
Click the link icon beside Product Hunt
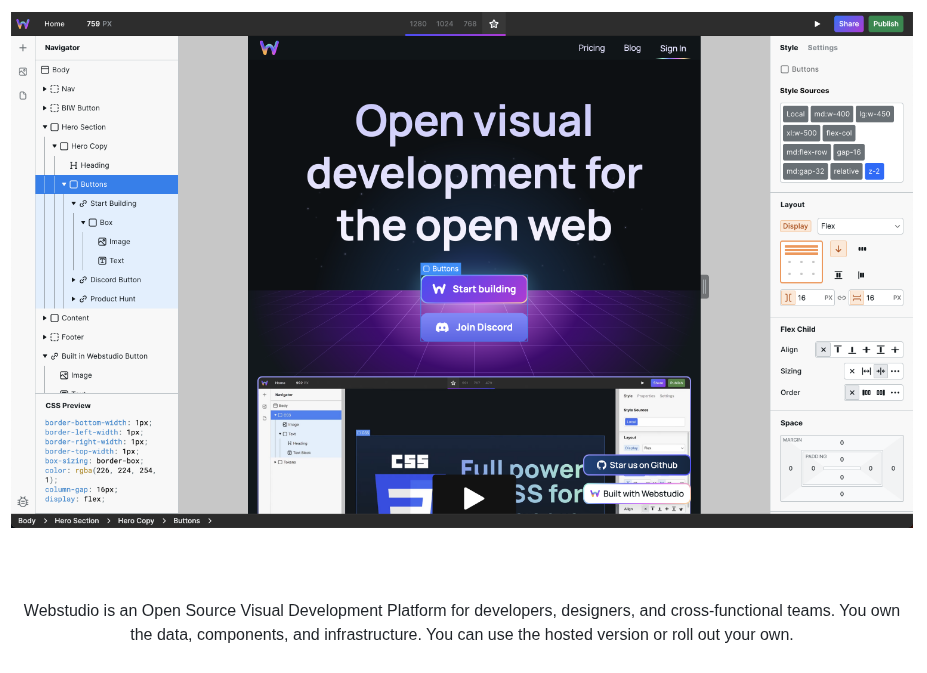[x=83, y=299]
